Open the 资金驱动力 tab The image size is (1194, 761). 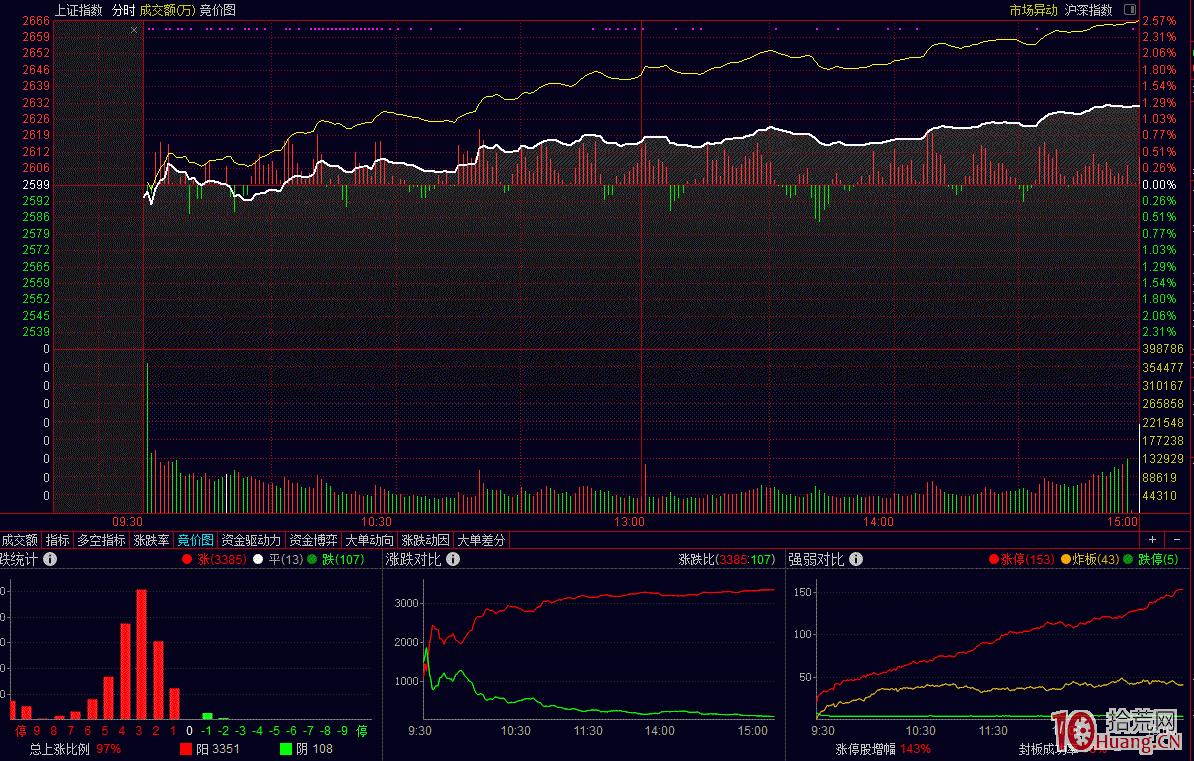(x=251, y=540)
